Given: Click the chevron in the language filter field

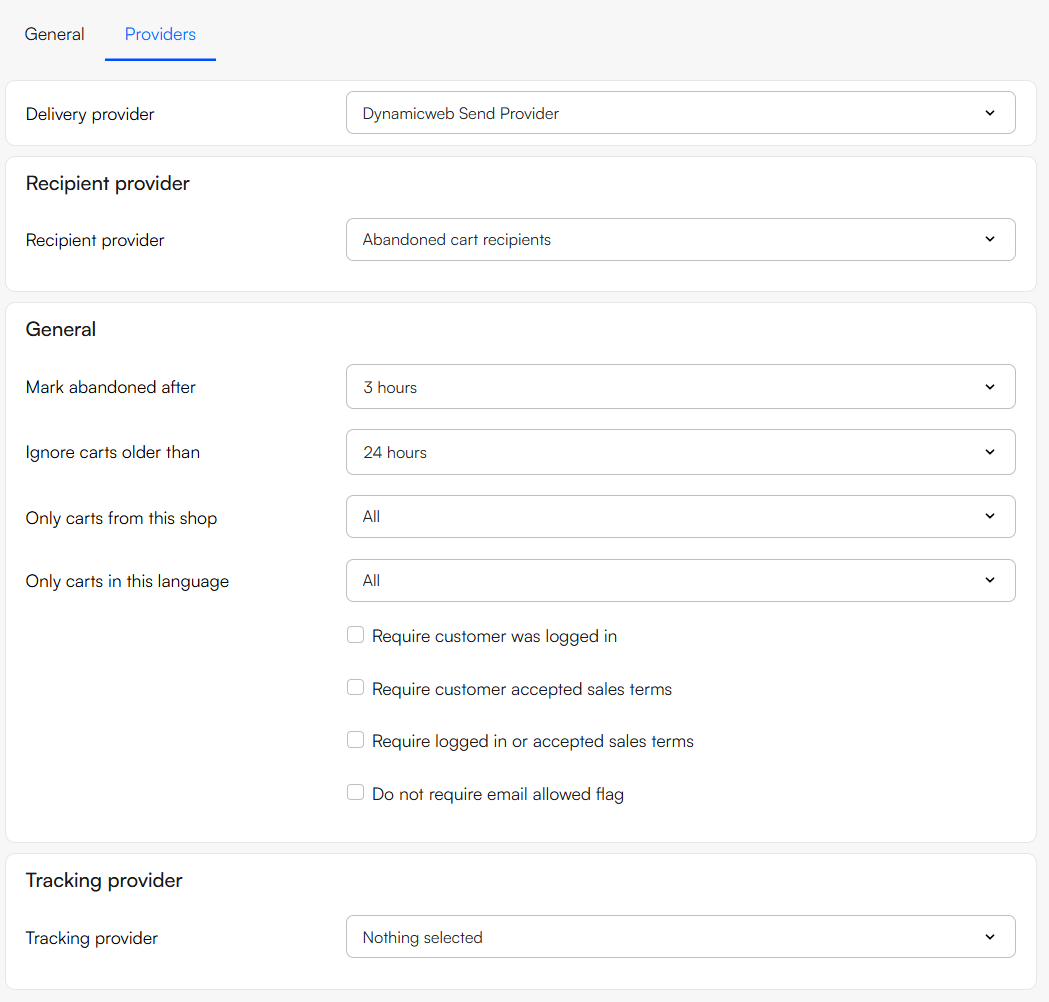Looking at the screenshot, I should (x=990, y=581).
